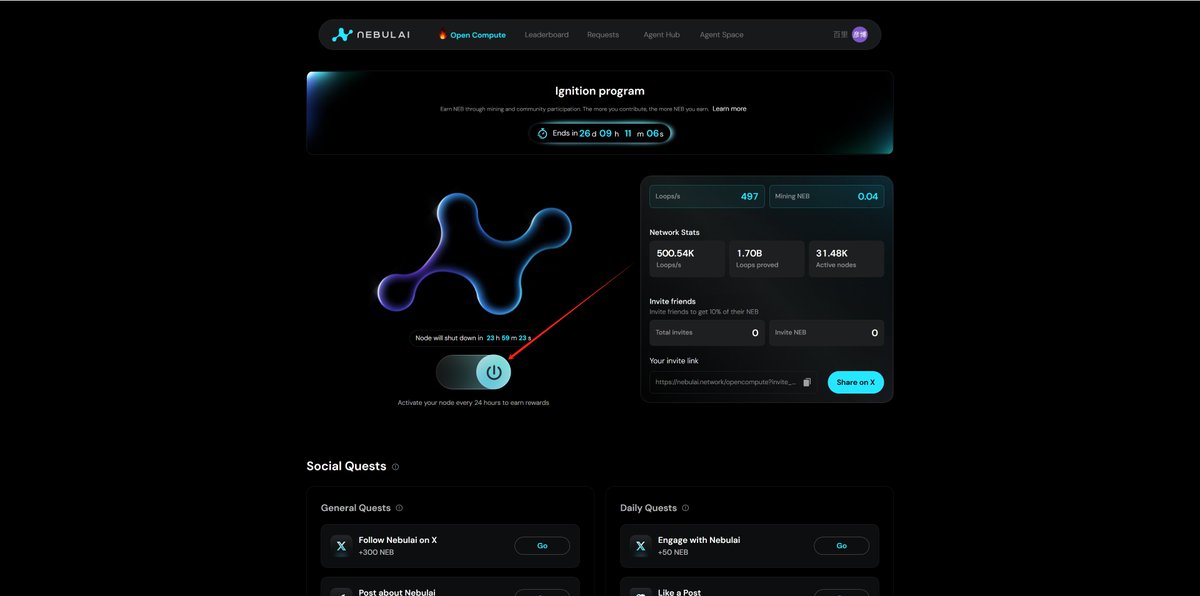
Task: Click the Follow Nebulai on X title
Action: (398, 540)
